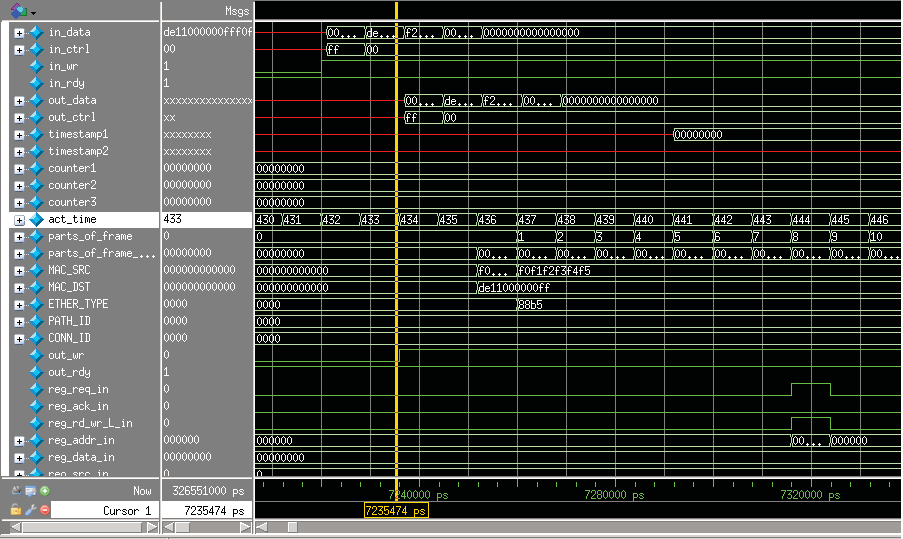This screenshot has width=903, height=539.
Task: Click the wrench icon to edit Cursor 1
Action: [31, 510]
